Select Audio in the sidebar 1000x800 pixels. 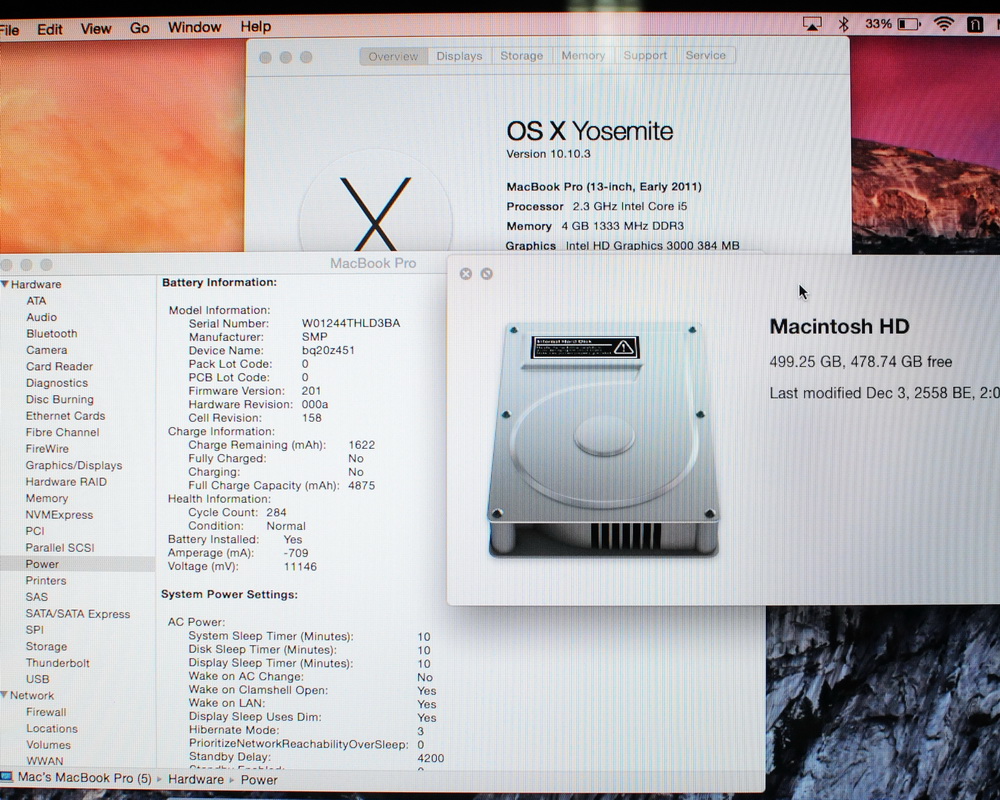point(41,317)
